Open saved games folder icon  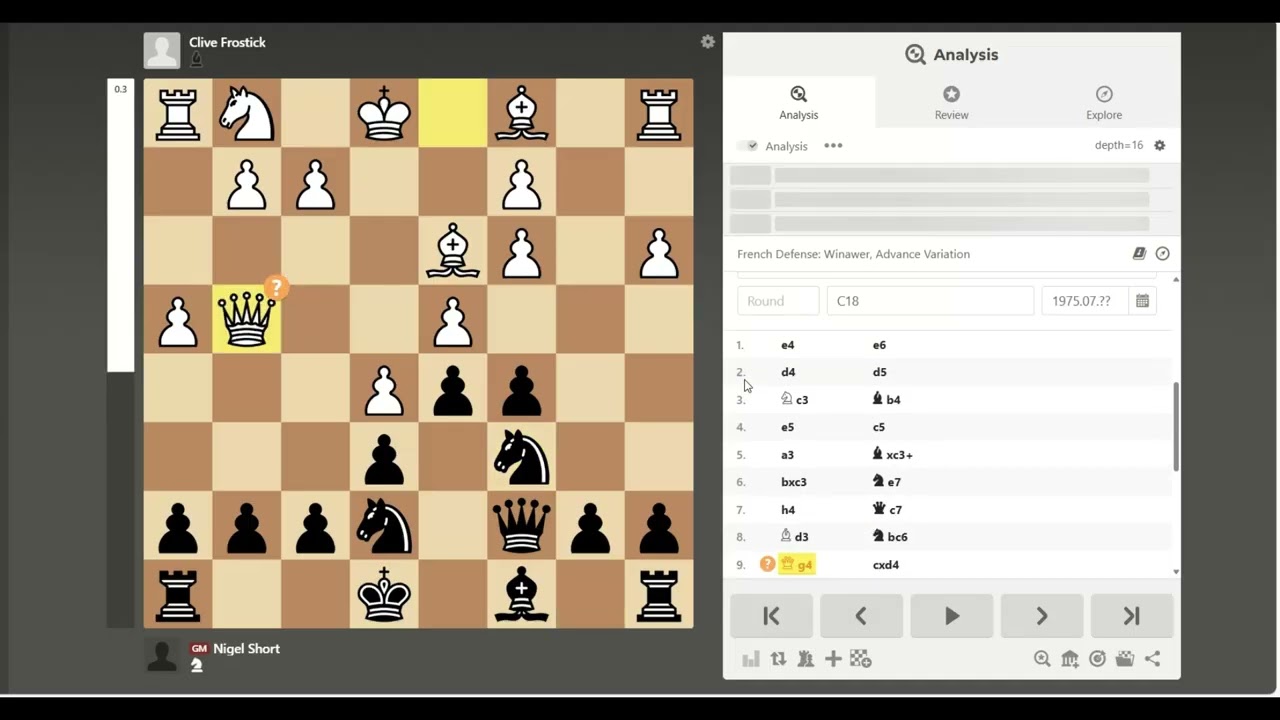pyautogui.click(x=1125, y=659)
